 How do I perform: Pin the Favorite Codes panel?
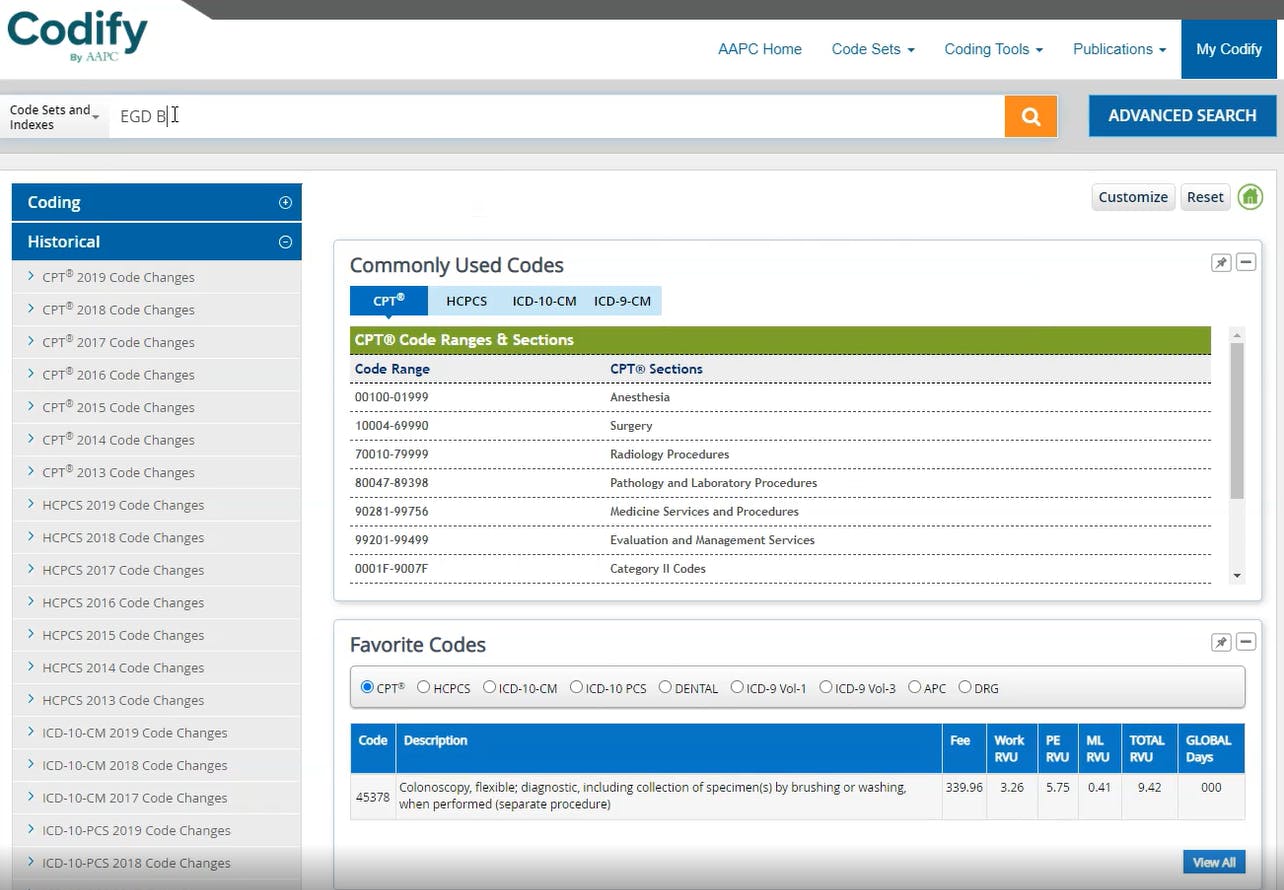pyautogui.click(x=1221, y=642)
